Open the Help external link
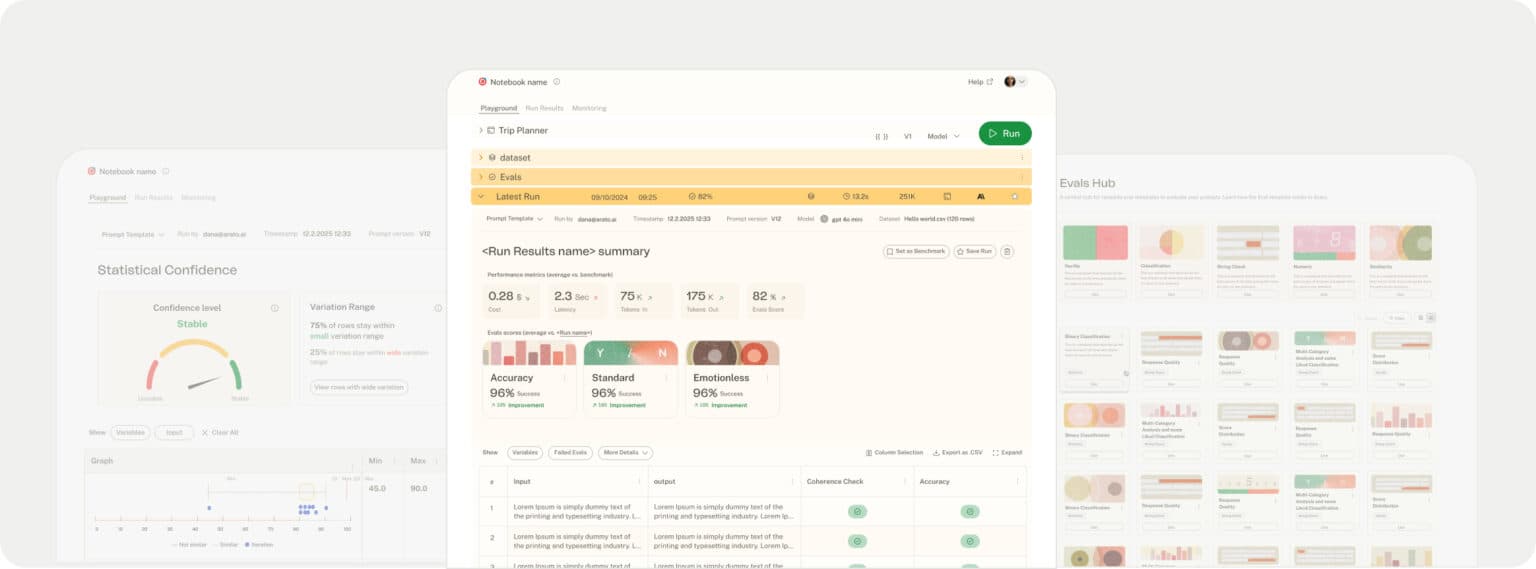 [981, 82]
